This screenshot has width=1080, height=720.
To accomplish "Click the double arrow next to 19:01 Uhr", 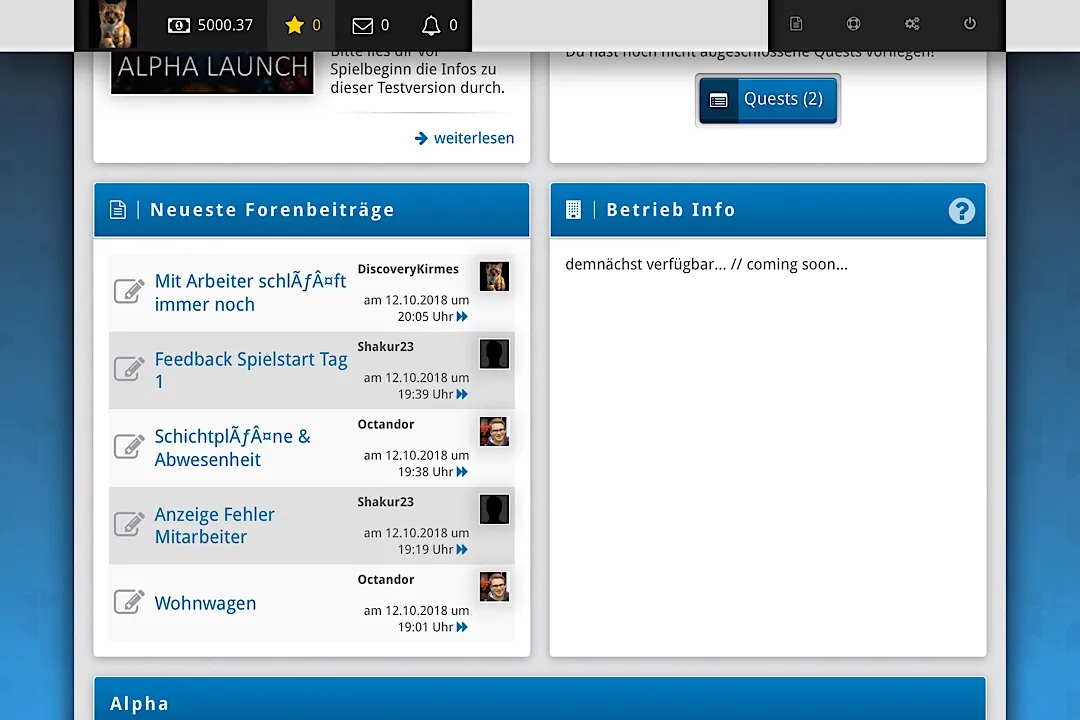I will click(462, 628).
